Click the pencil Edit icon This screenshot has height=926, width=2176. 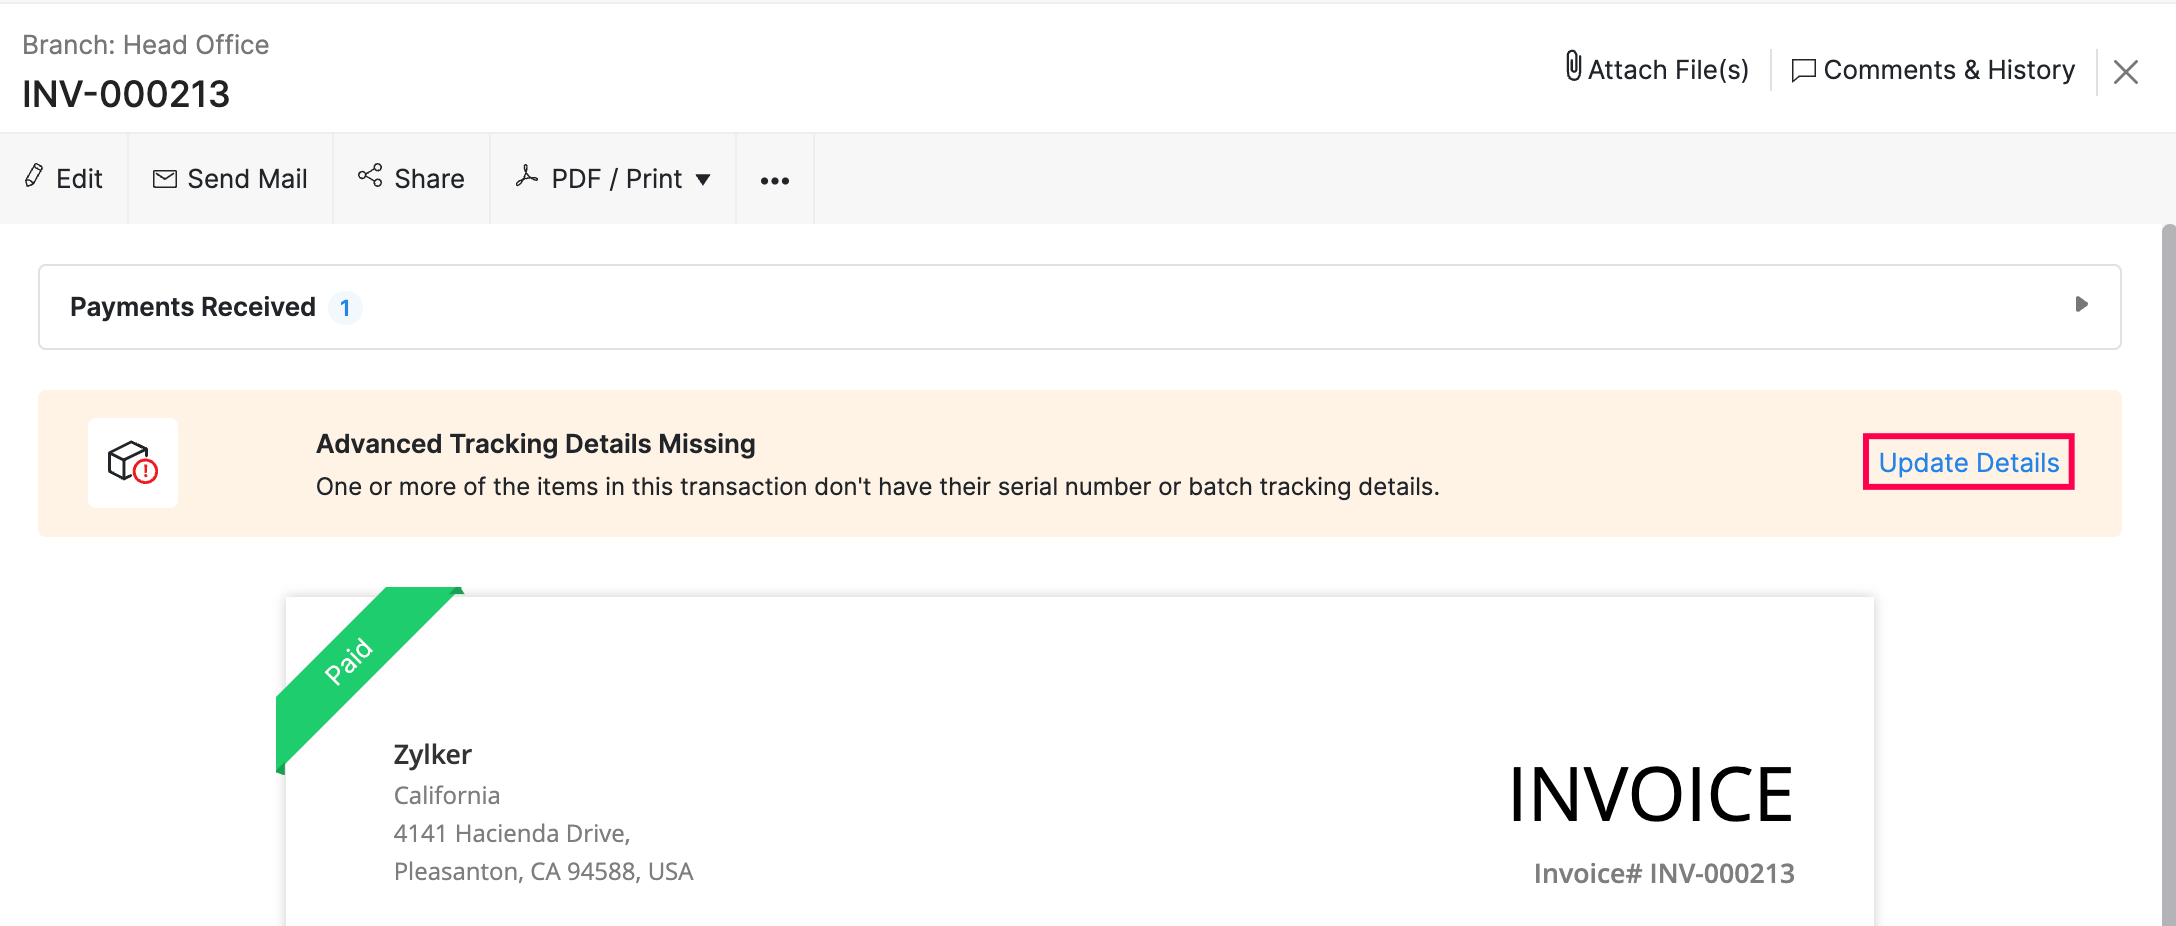click(x=34, y=176)
